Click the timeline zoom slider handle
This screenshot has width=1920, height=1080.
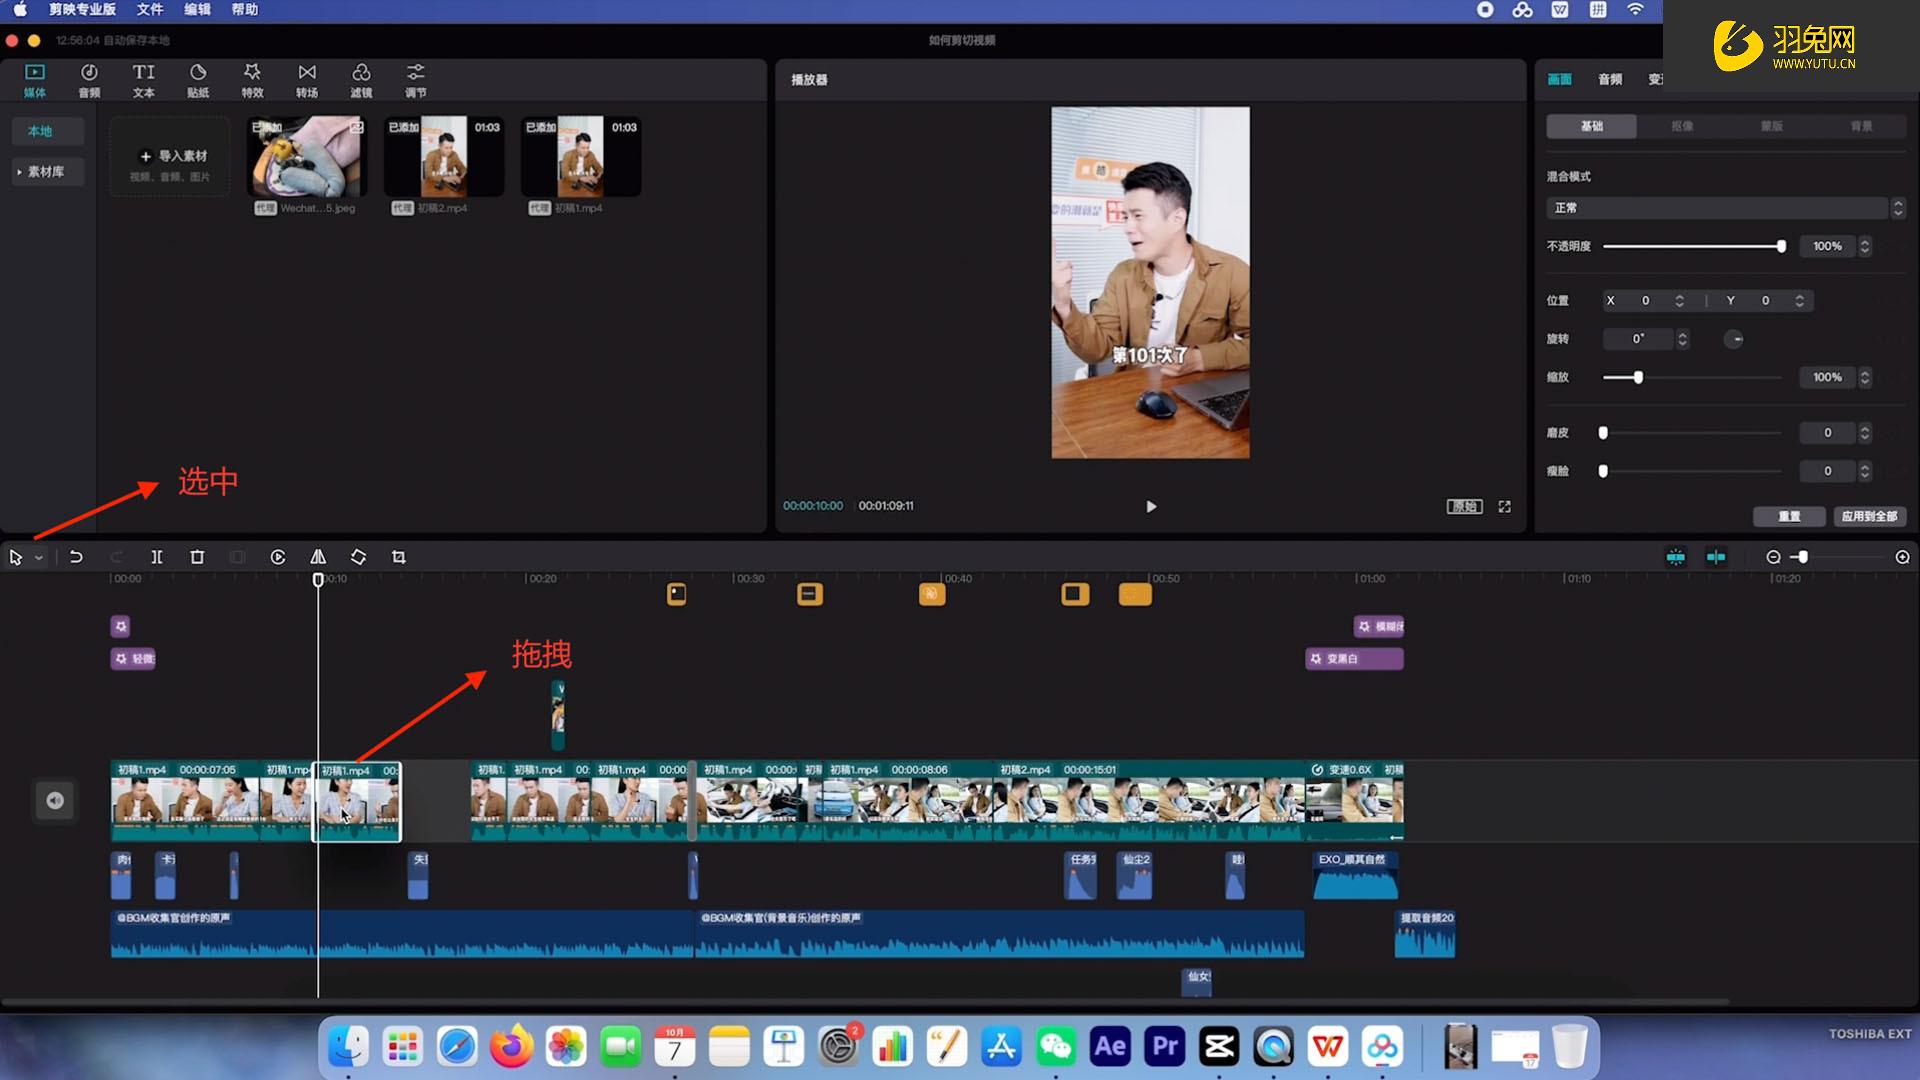1802,557
